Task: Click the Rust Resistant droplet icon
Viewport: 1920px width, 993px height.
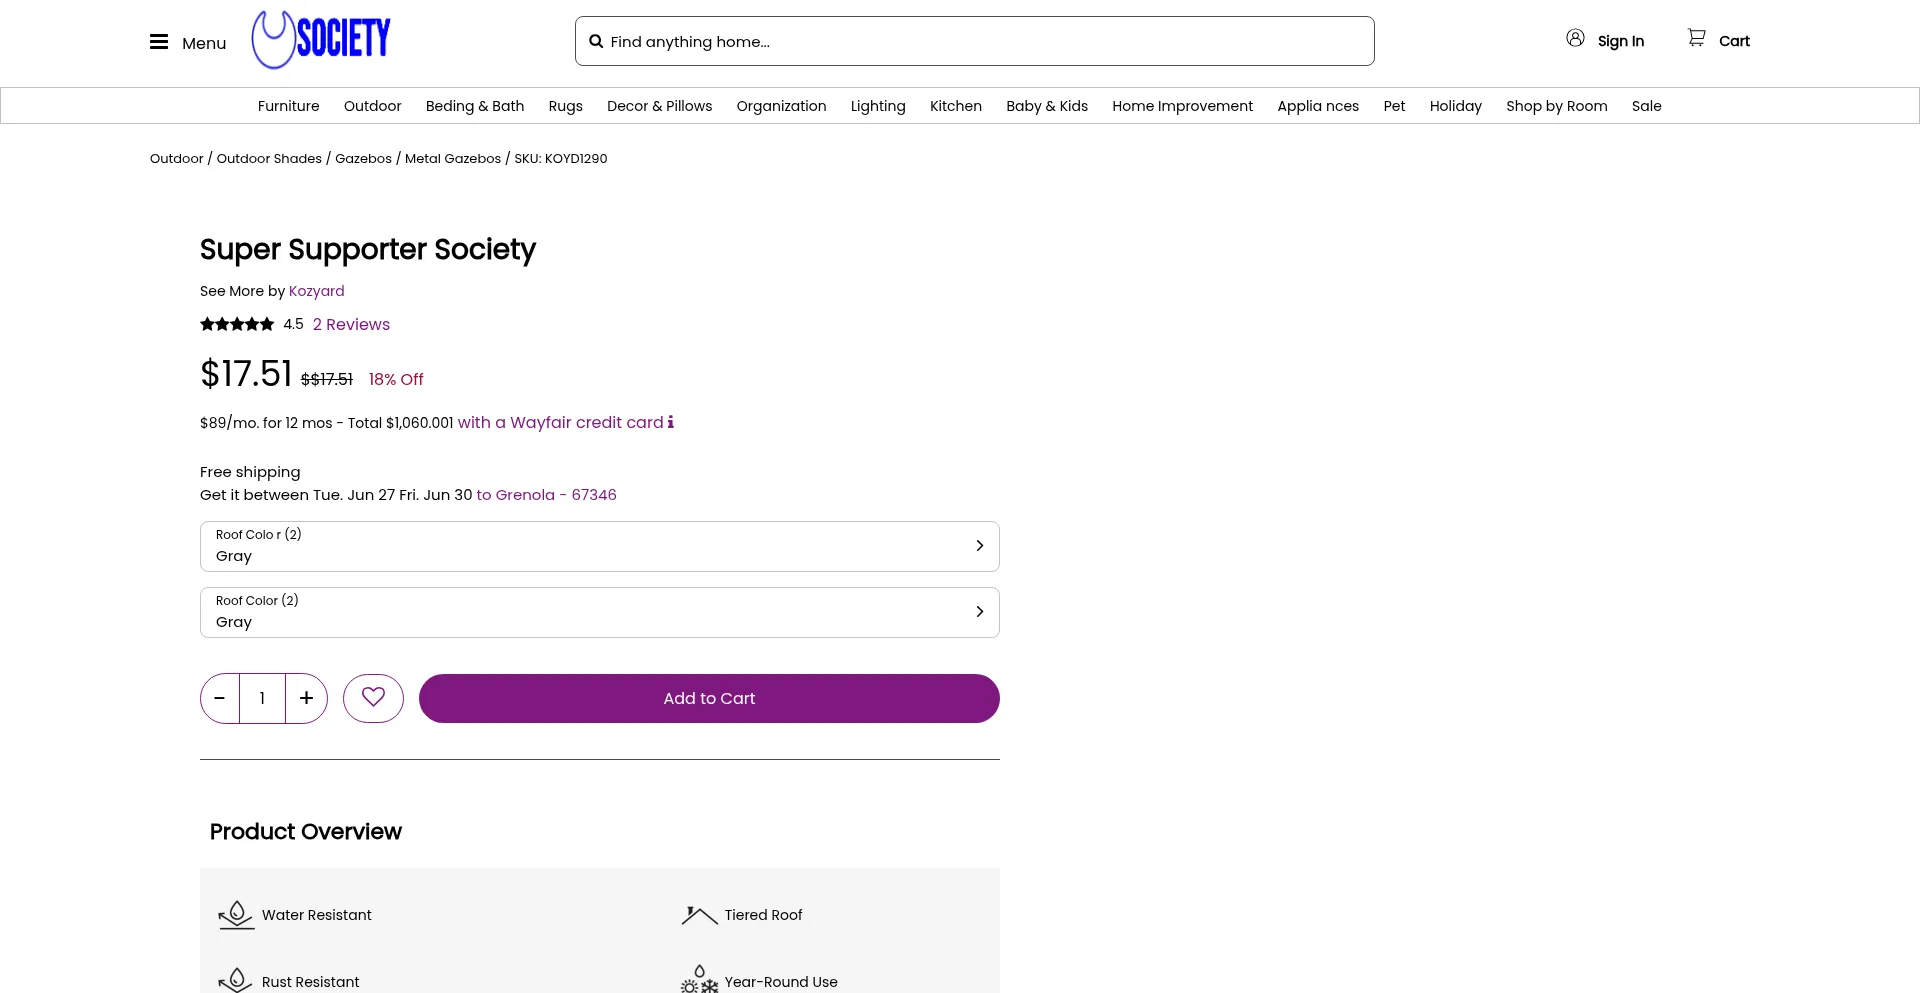Action: [236, 980]
